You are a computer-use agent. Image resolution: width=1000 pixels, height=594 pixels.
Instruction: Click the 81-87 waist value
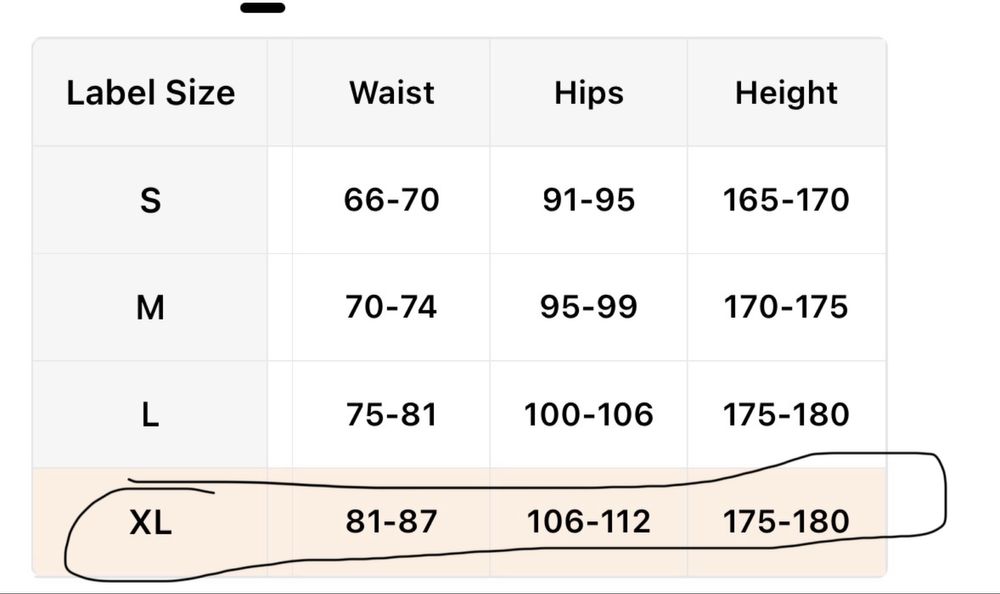pos(391,521)
